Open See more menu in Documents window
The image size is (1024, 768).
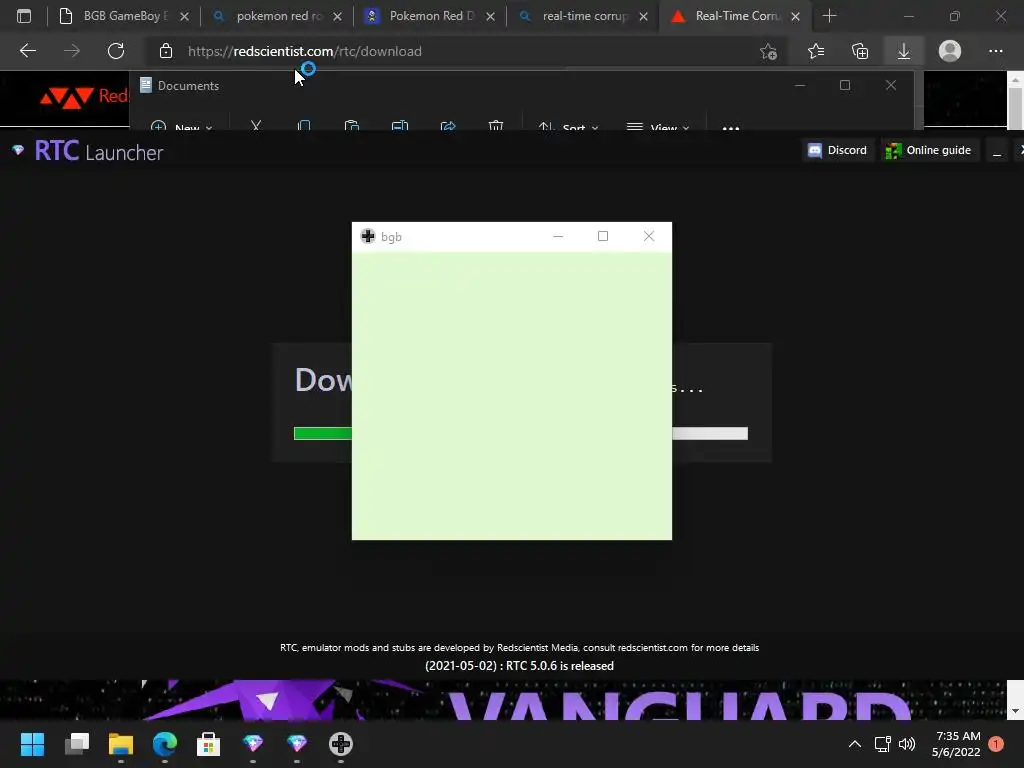pos(731,127)
